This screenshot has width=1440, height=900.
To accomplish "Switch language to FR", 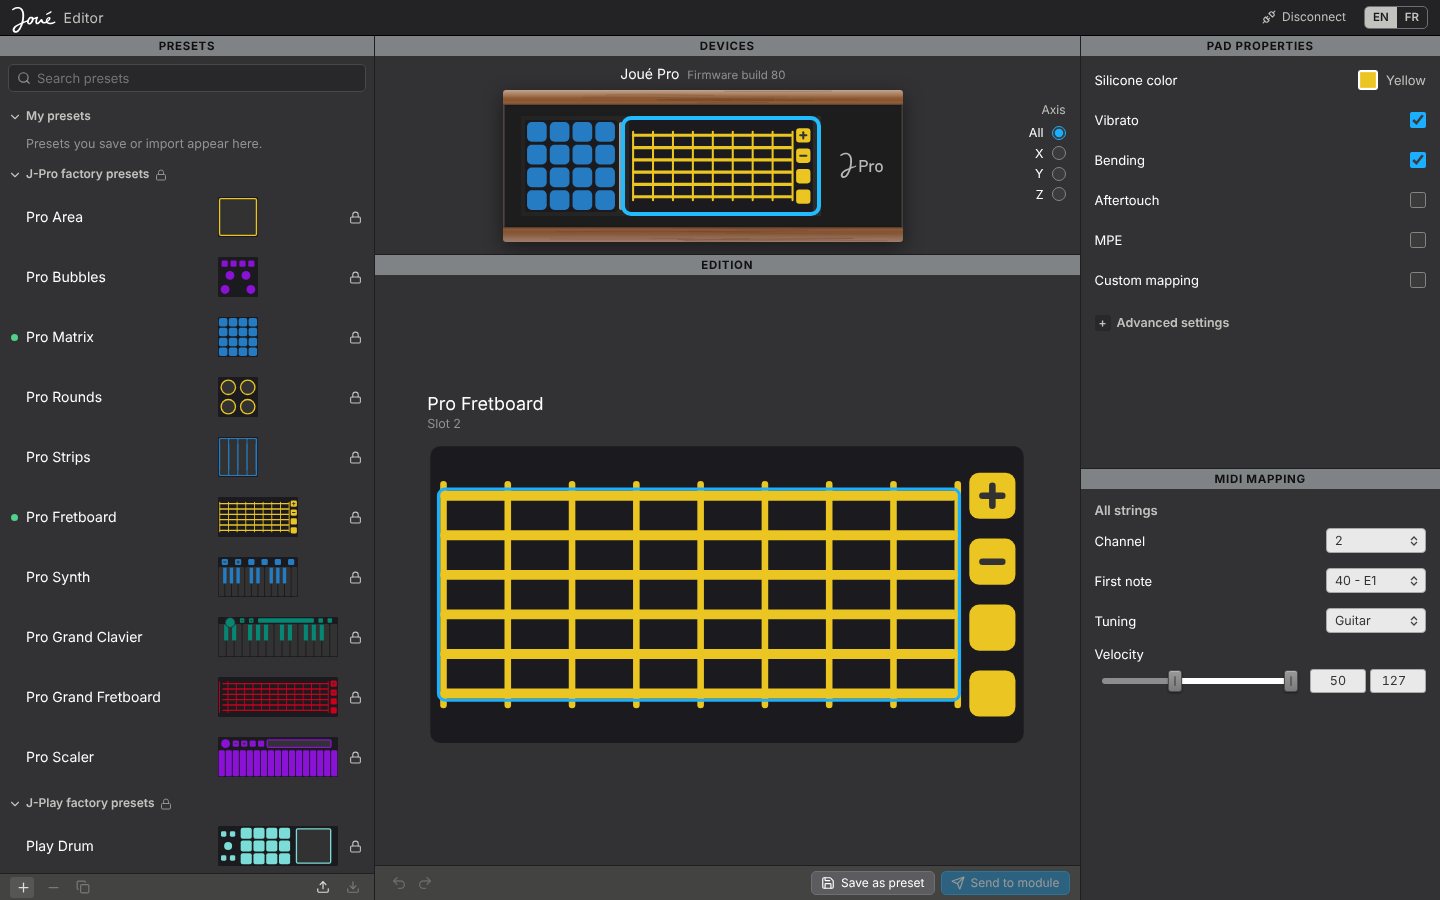I will 1411,17.
